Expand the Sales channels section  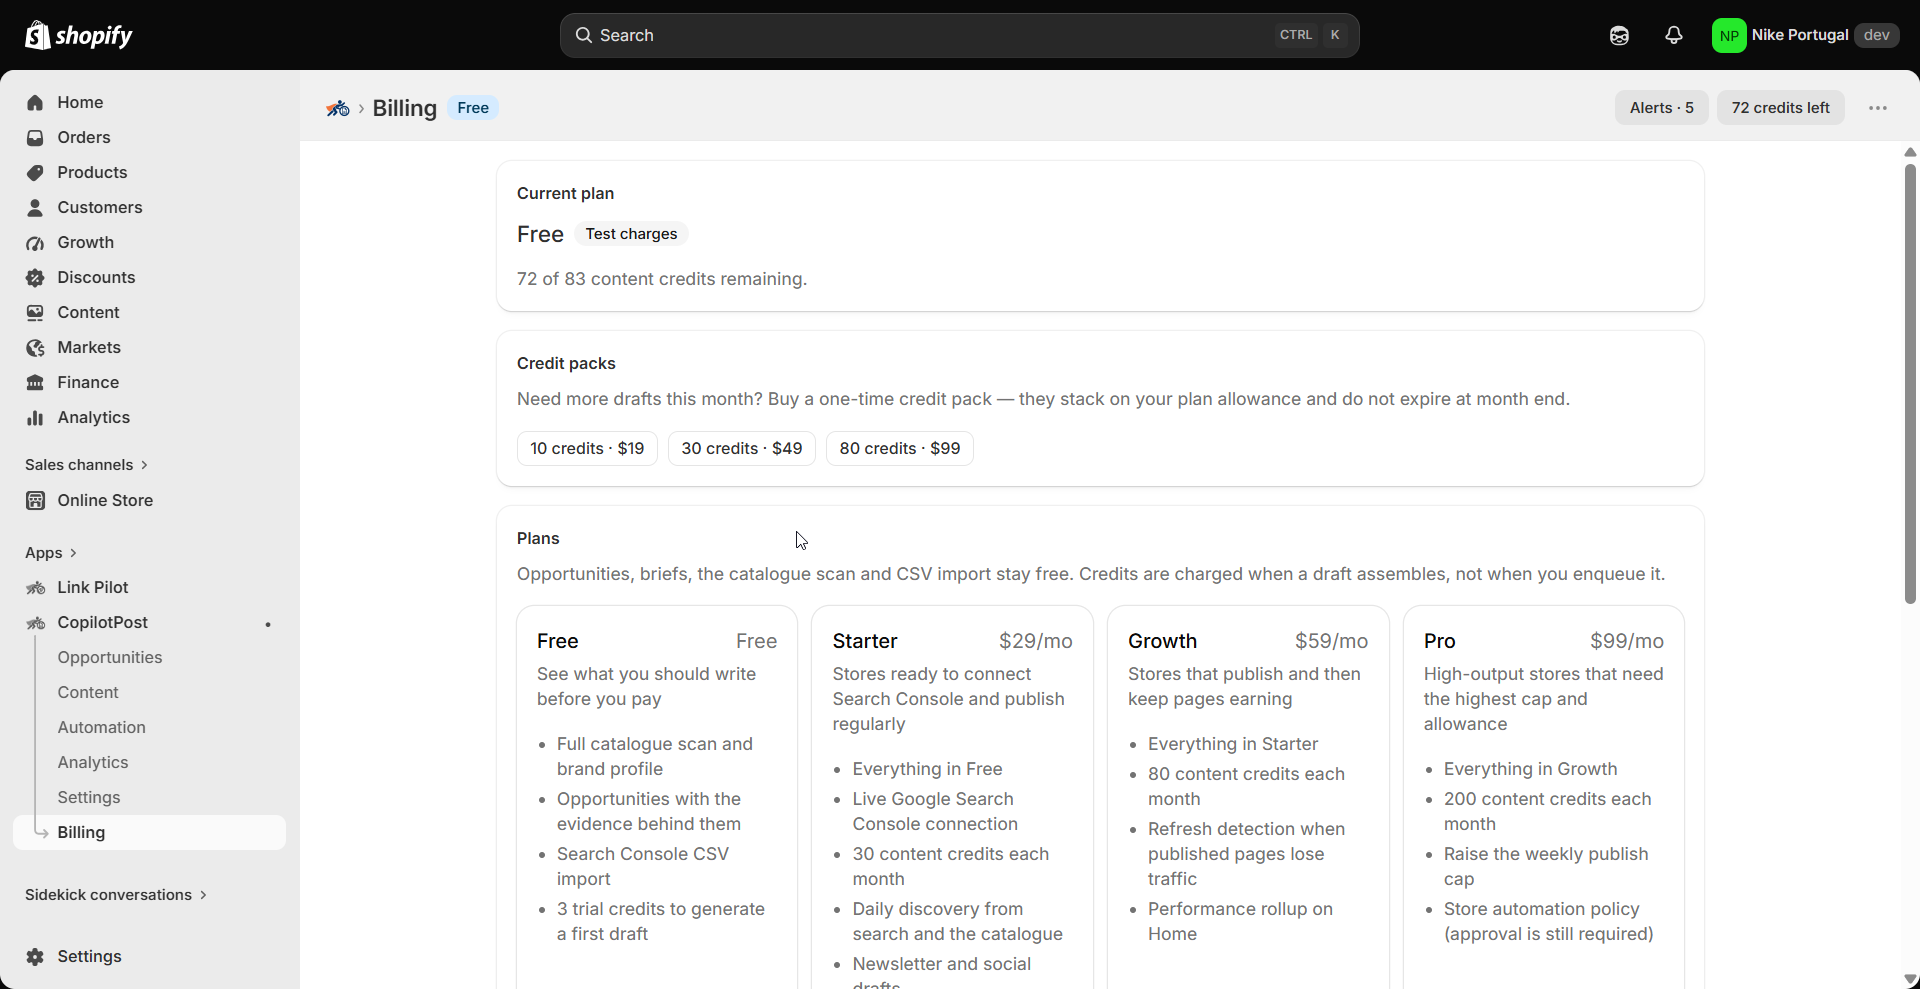87,465
